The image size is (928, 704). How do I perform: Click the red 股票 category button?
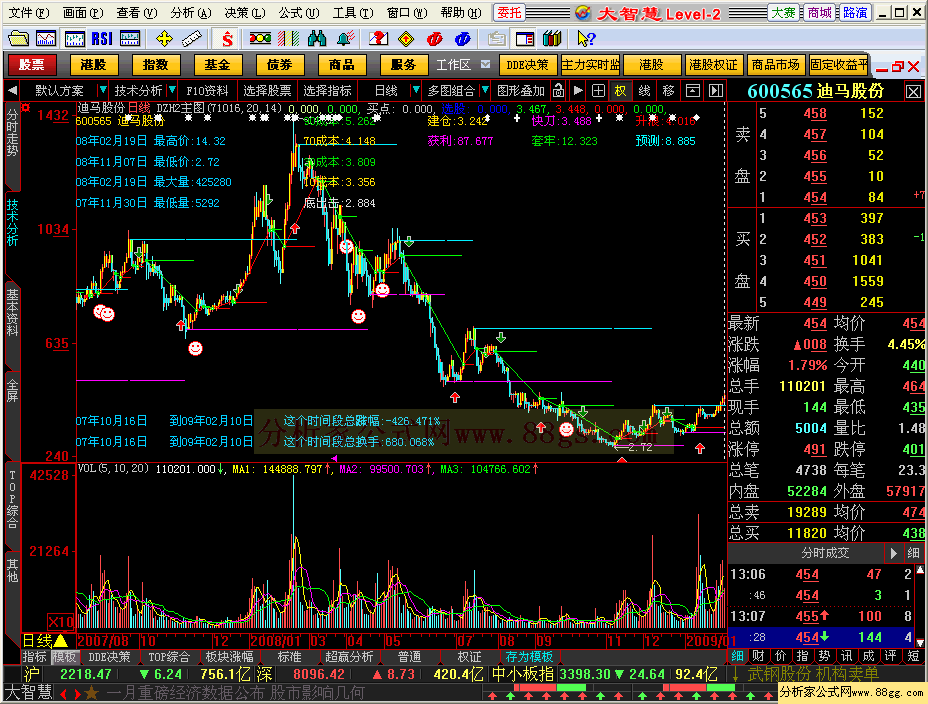tap(31, 64)
